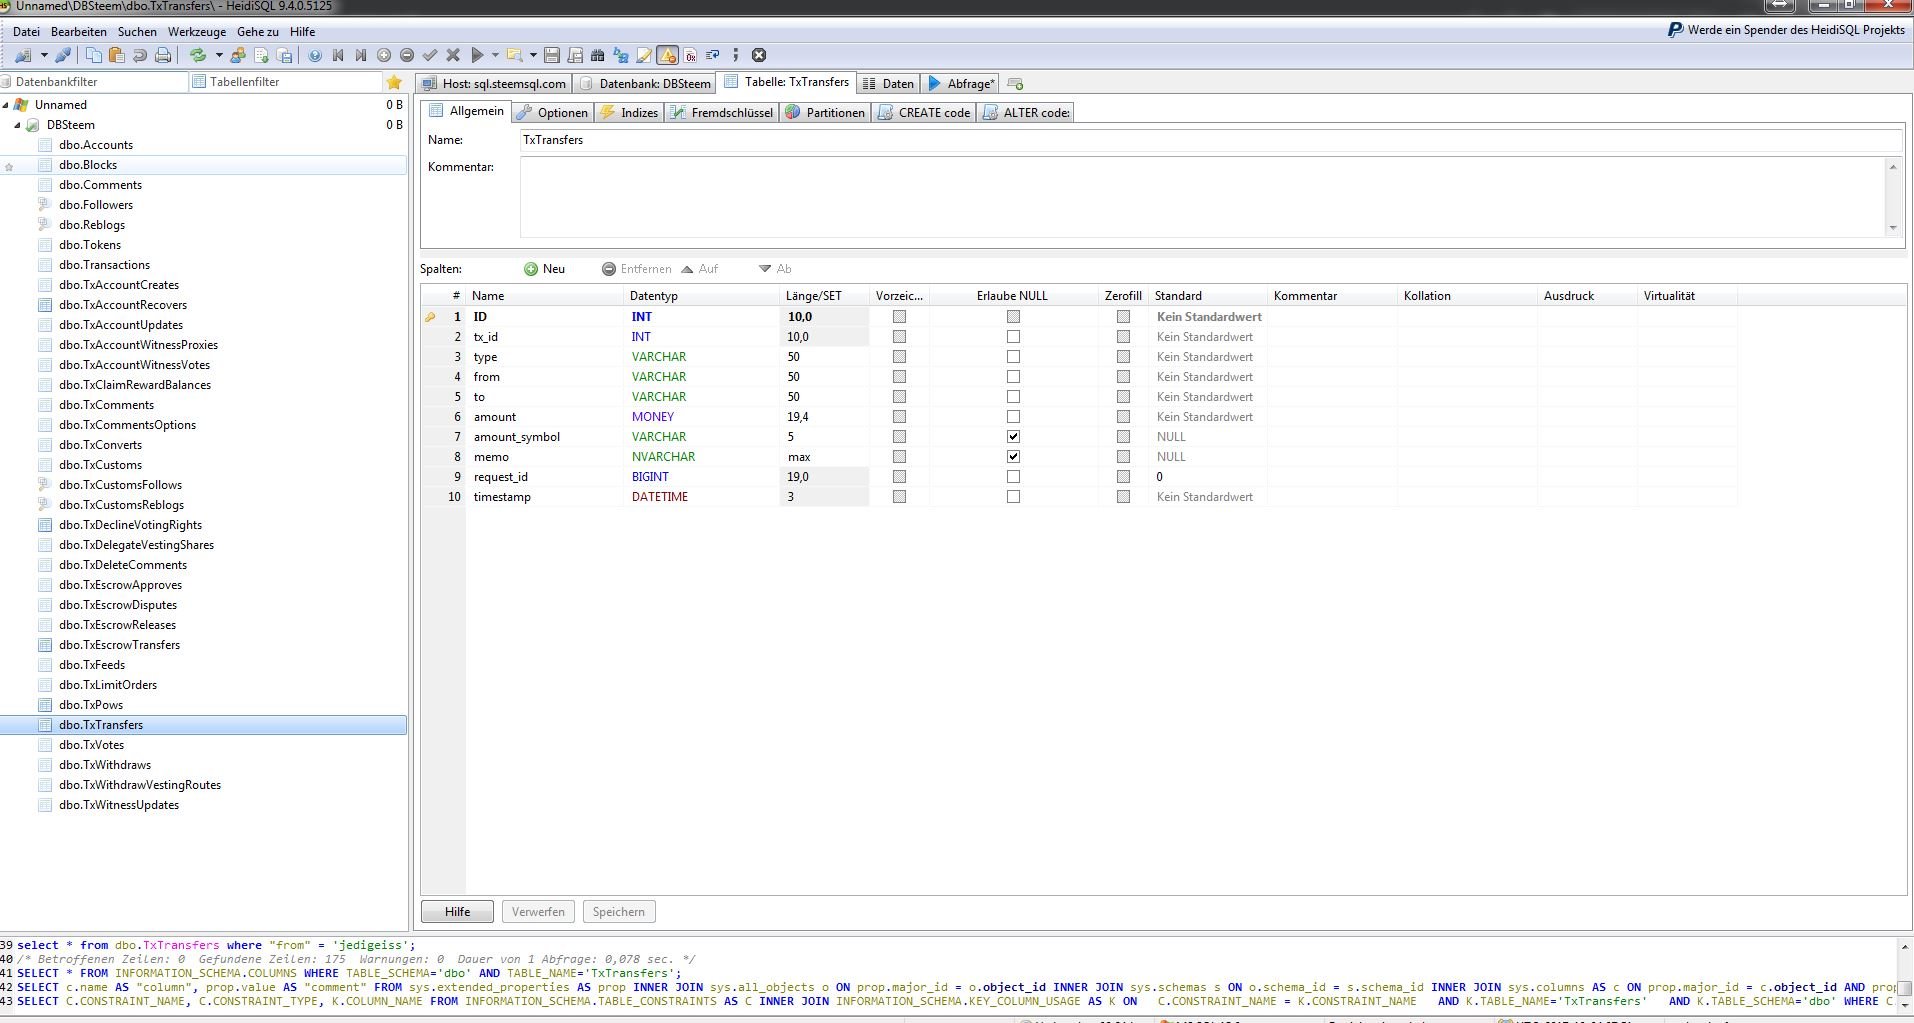Toggle unsigned checkbox for ID column
The width and height of the screenshot is (1914, 1023).
click(899, 317)
